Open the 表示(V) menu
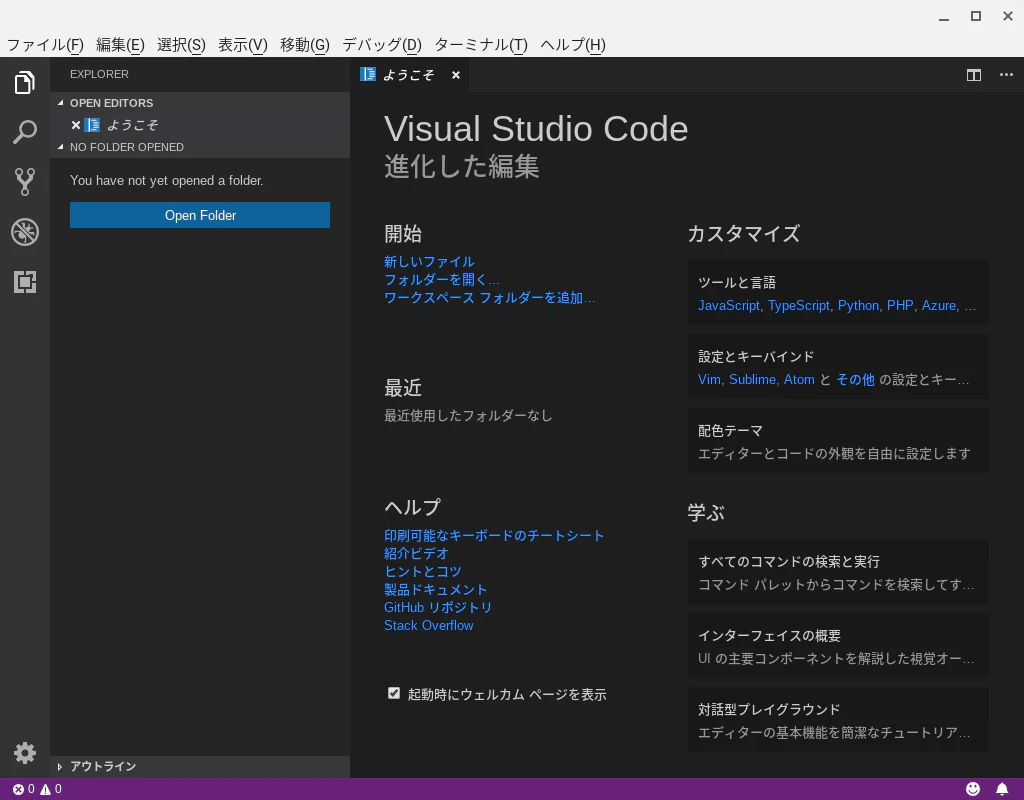Image resolution: width=1024 pixels, height=800 pixels. coord(242,44)
